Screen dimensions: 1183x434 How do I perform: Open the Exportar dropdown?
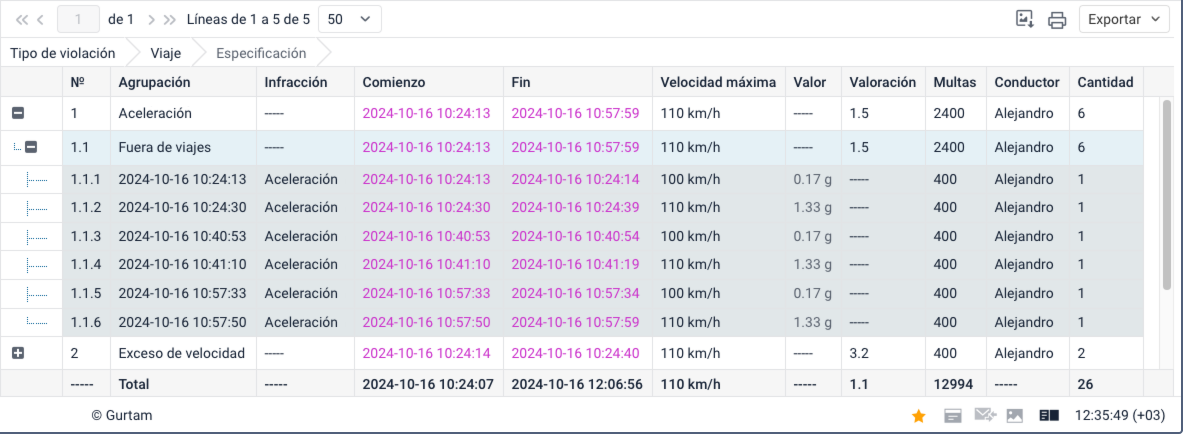click(1123, 19)
